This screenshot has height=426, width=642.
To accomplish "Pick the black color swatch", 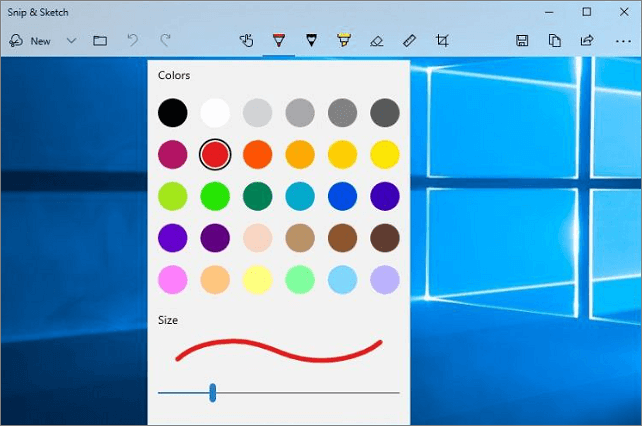I will click(x=172, y=112).
